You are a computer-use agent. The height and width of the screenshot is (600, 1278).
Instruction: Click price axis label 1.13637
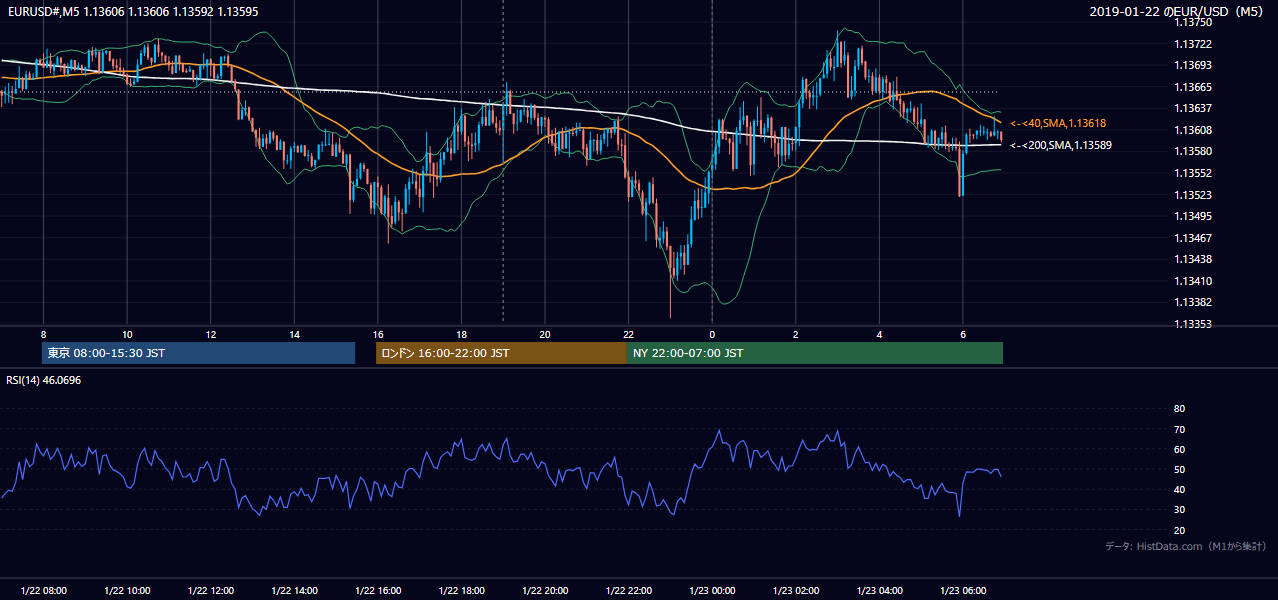(1193, 108)
